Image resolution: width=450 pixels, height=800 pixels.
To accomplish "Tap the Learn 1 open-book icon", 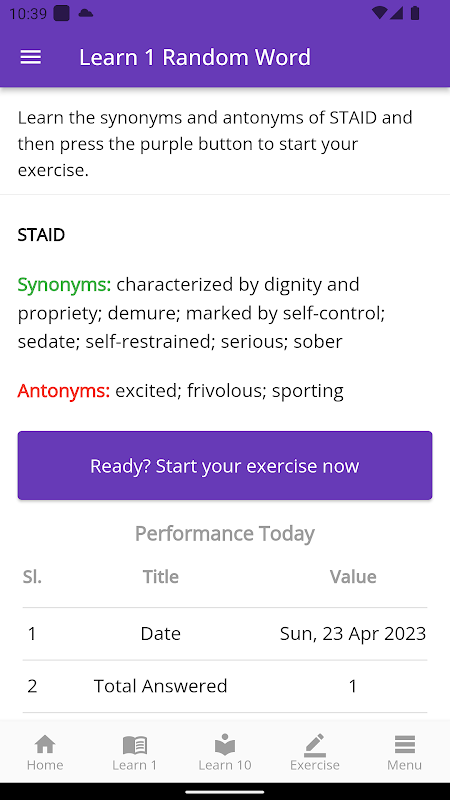I will pyautogui.click(x=135, y=745).
